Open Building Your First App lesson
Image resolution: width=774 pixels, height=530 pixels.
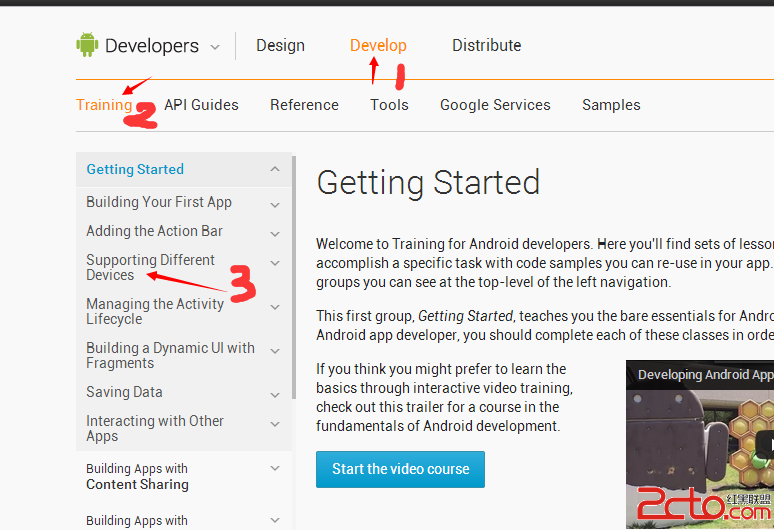click(x=159, y=202)
